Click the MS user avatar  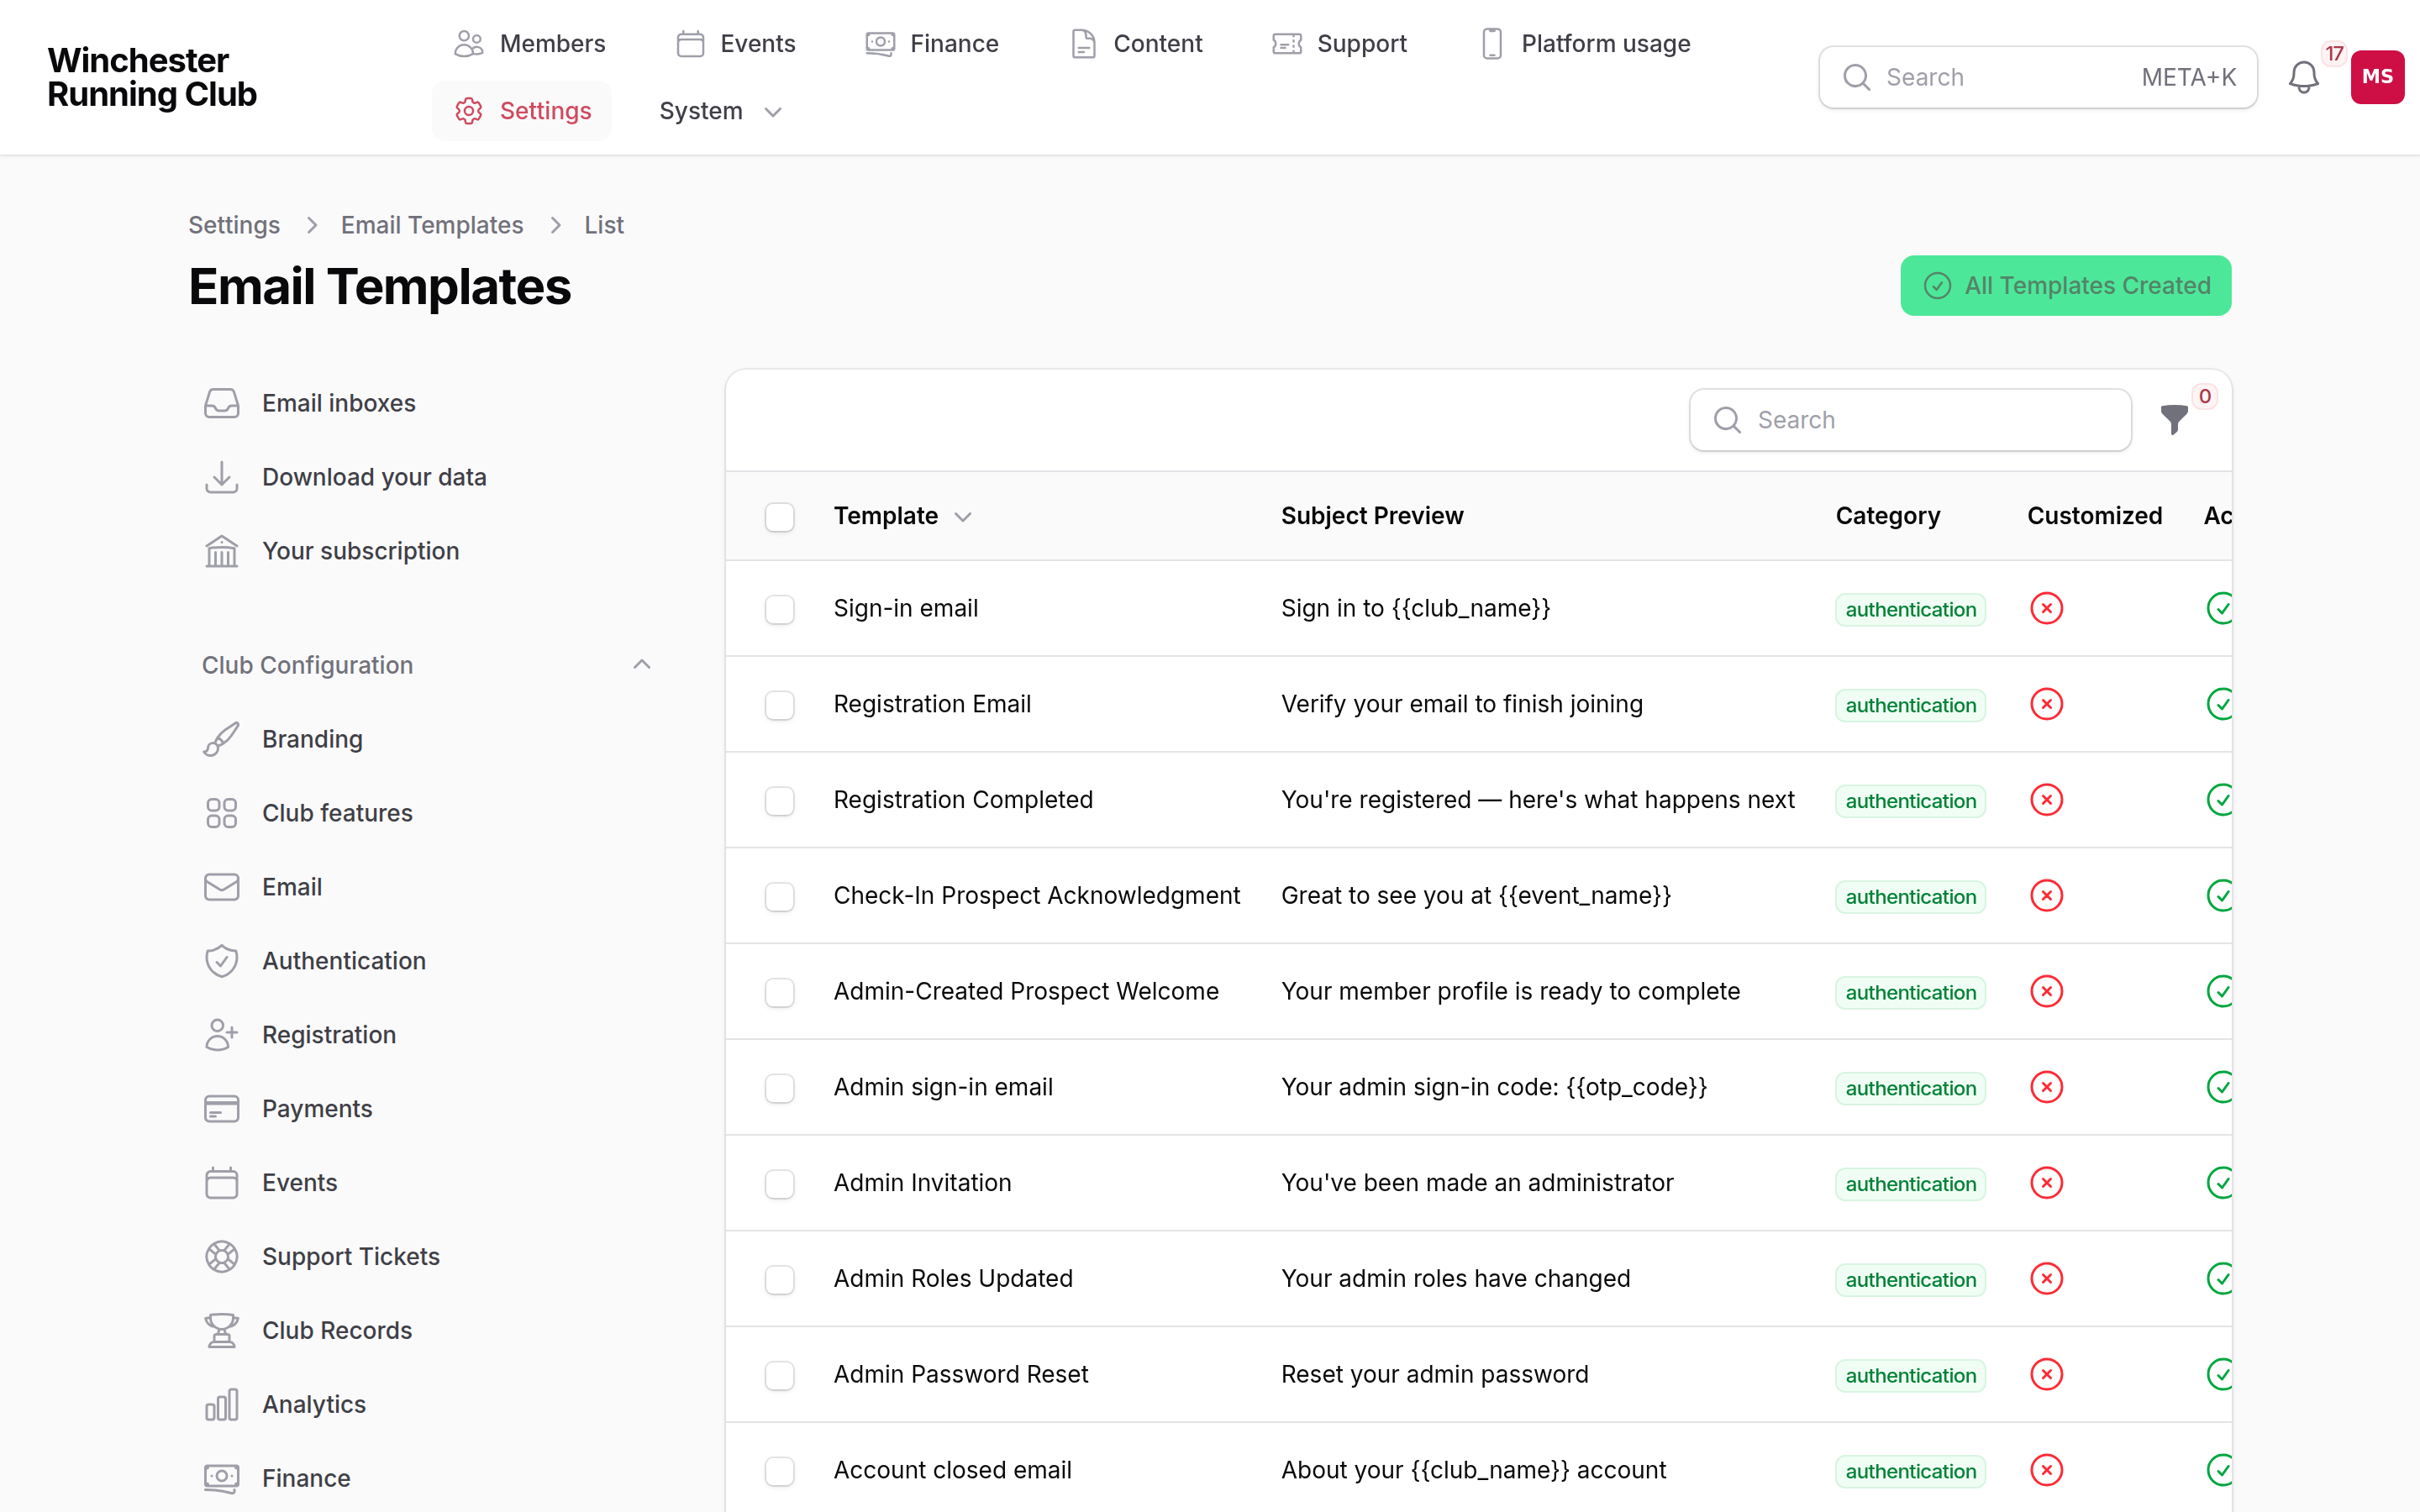coord(2376,77)
